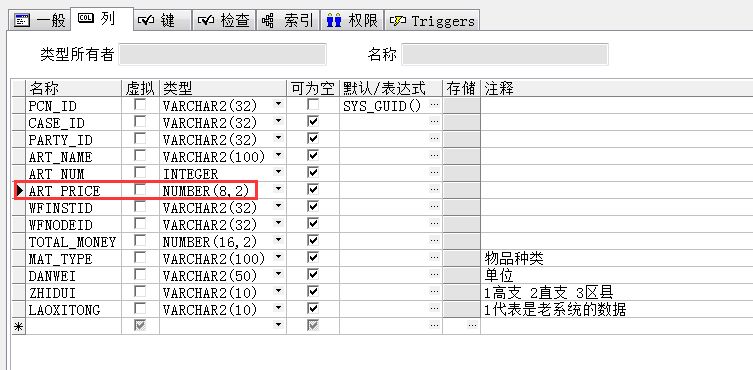The height and width of the screenshot is (370, 753).
Task: Click the 名称 column header
Action: click(73, 88)
